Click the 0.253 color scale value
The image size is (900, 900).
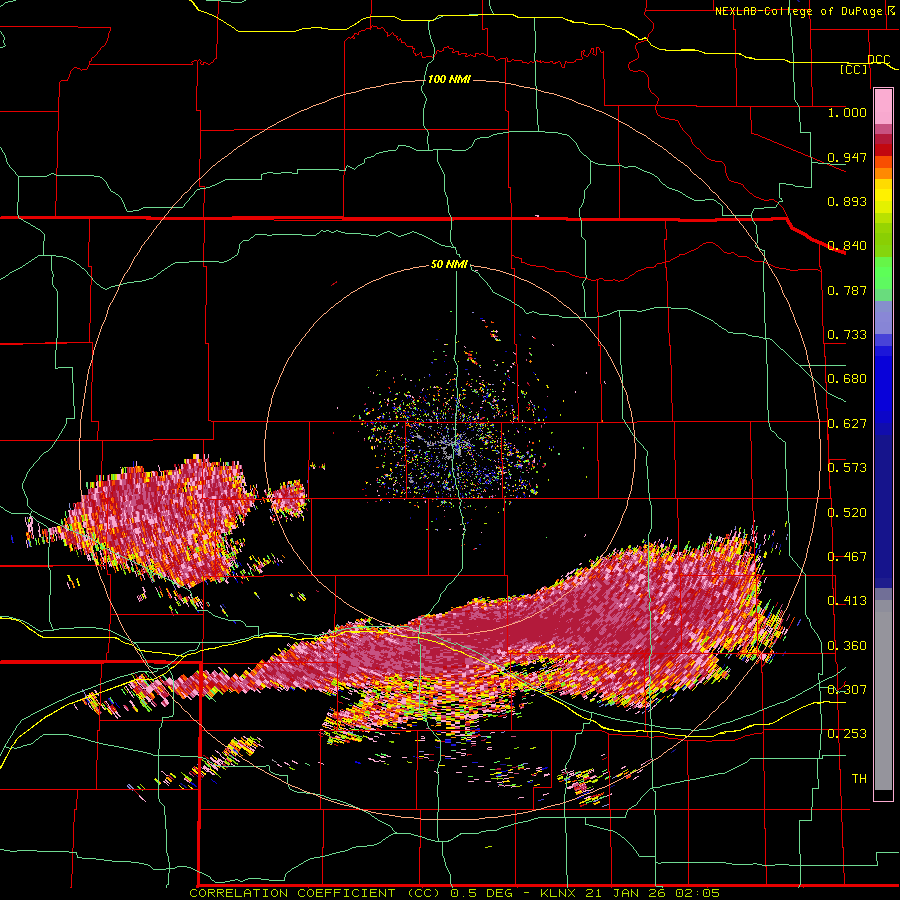(x=847, y=734)
